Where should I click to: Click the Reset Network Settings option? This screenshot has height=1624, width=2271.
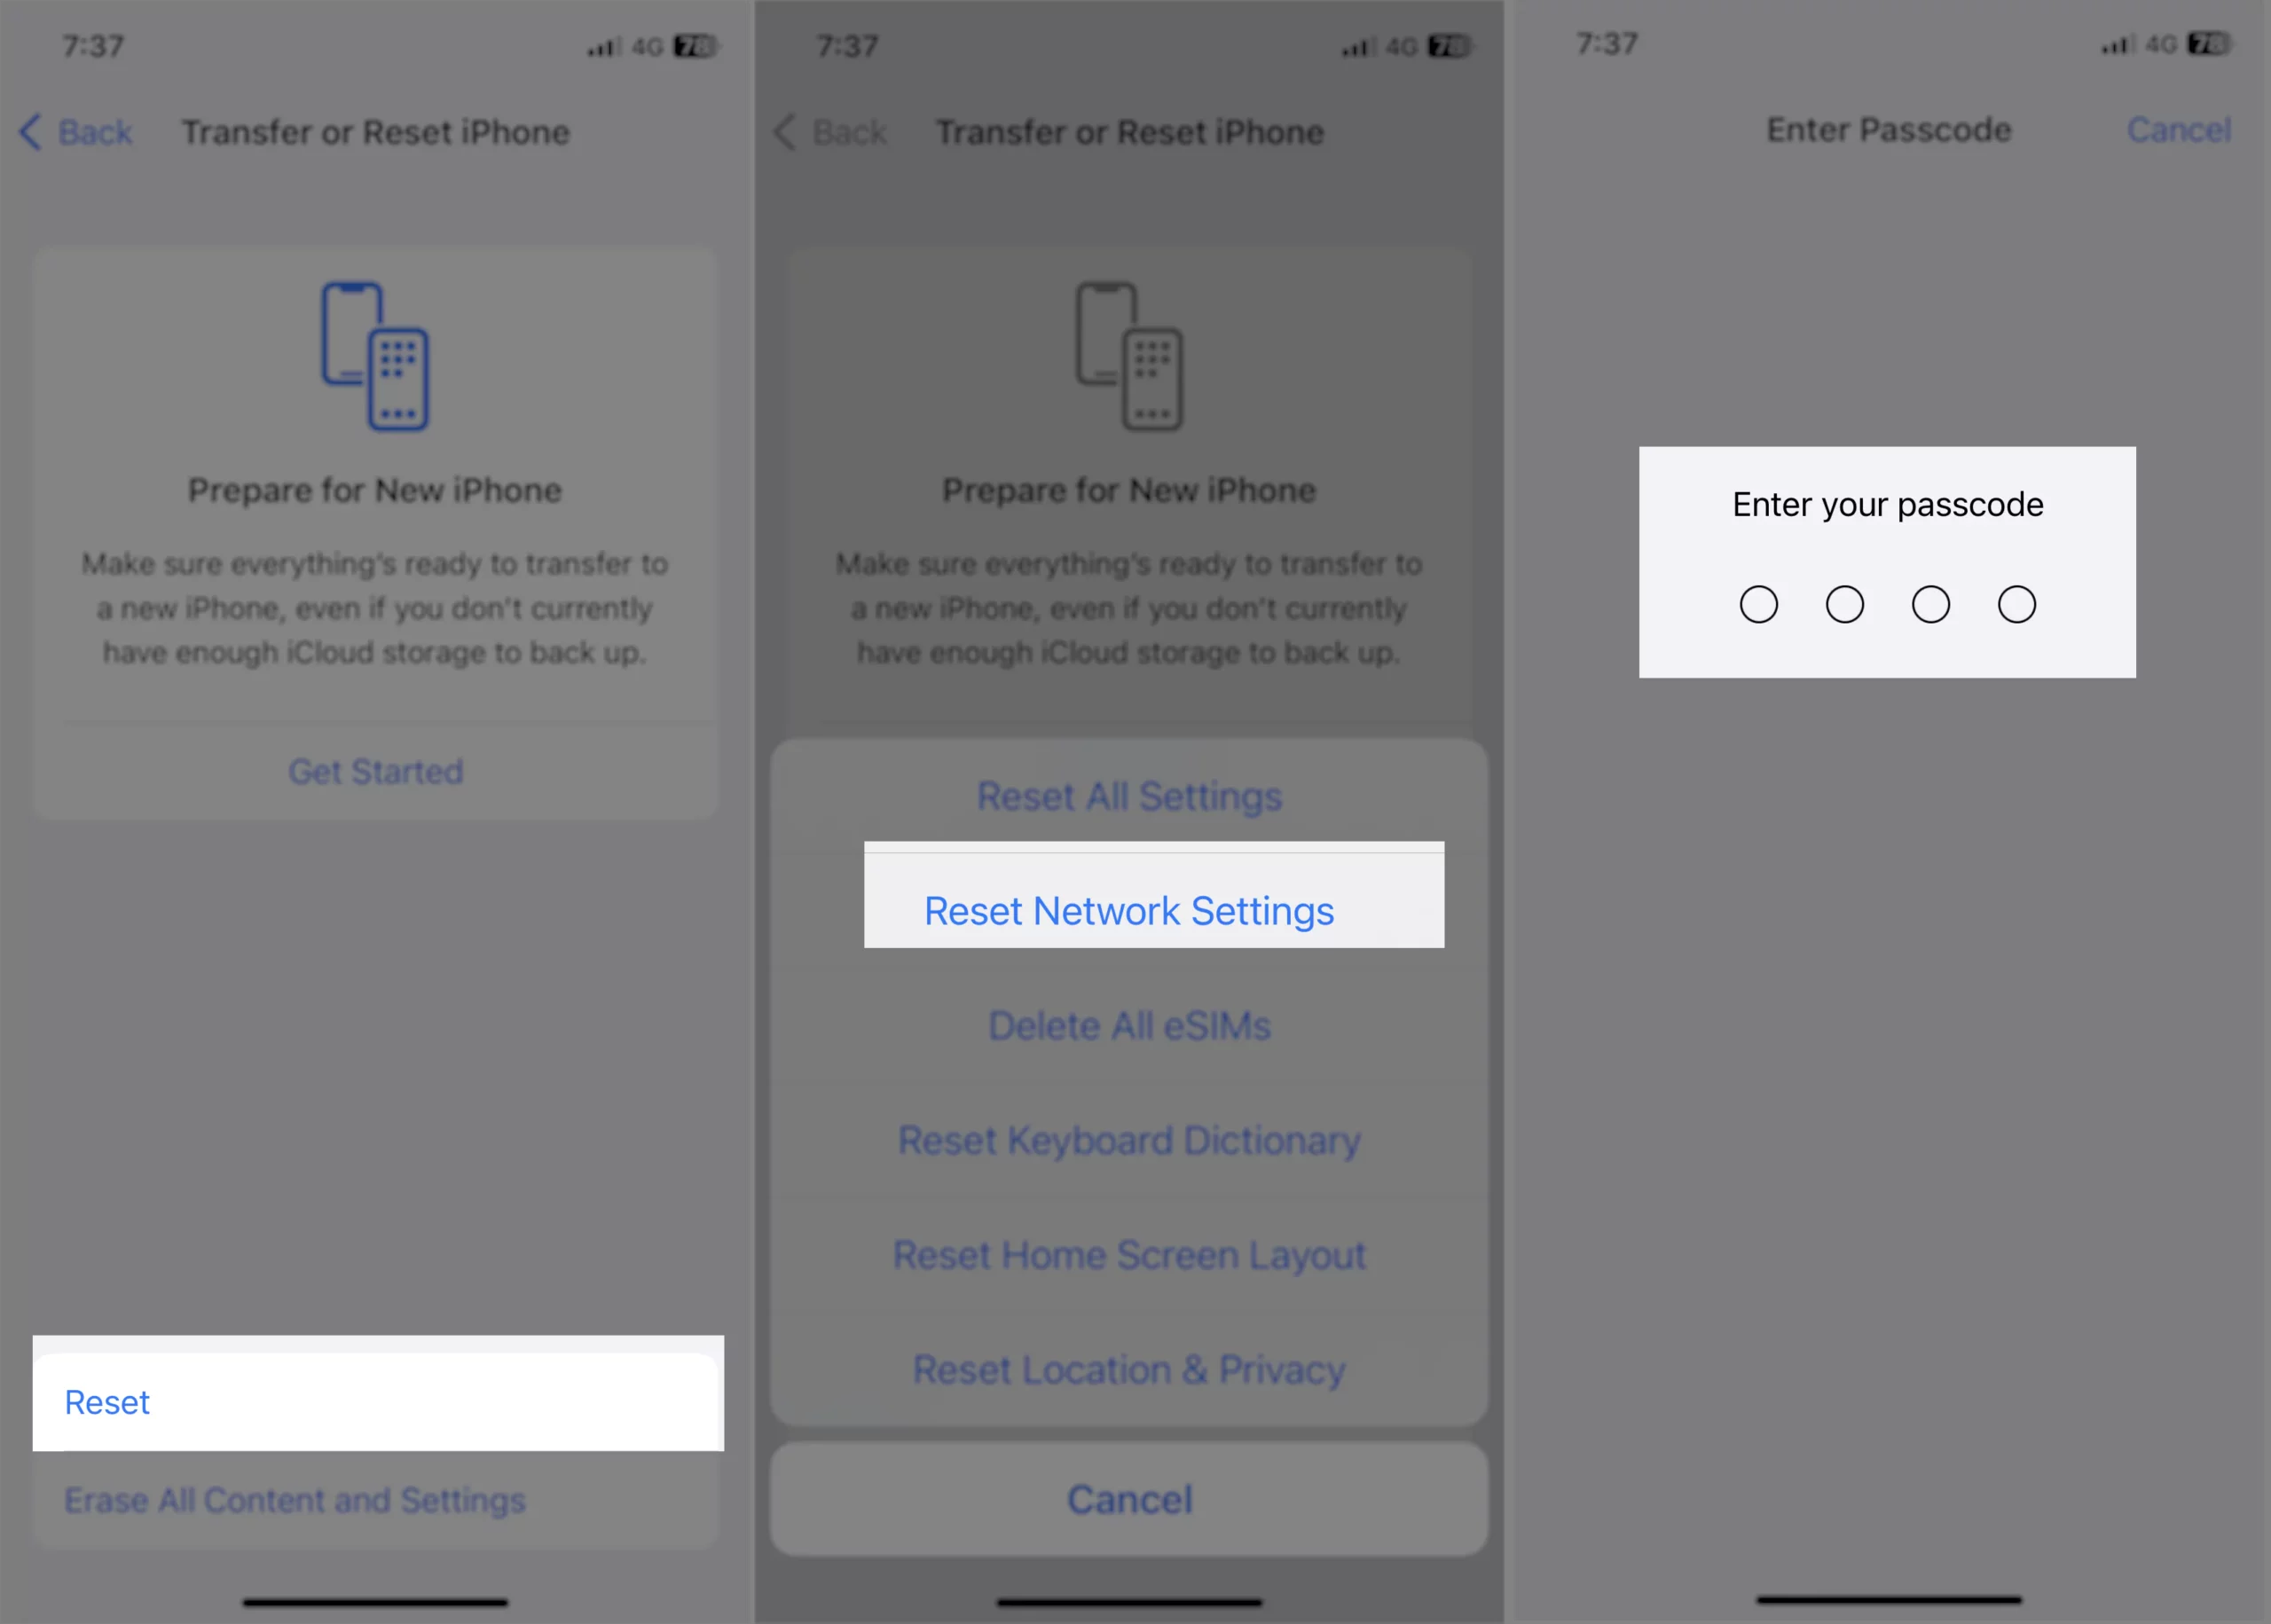(1130, 910)
